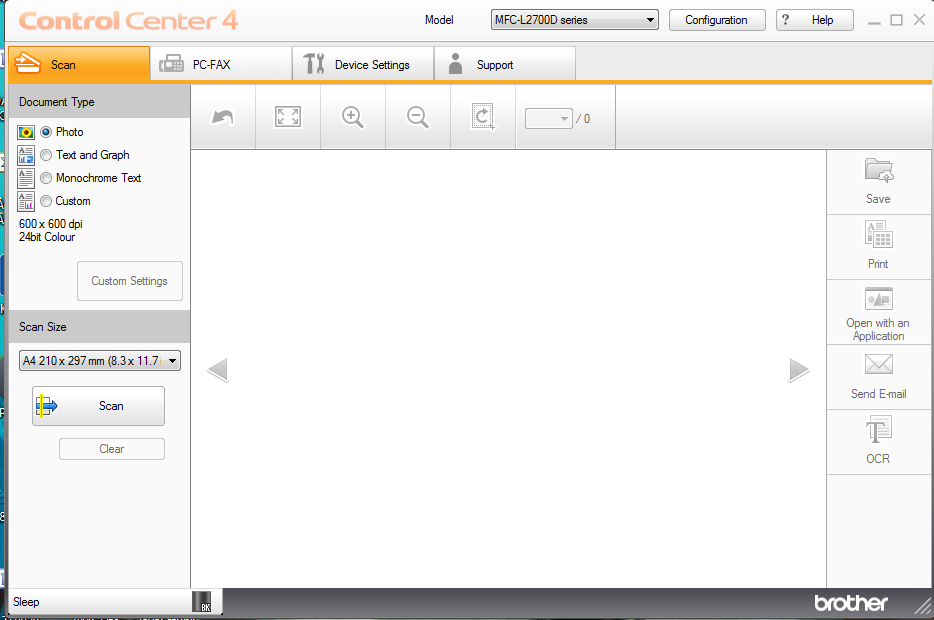934x620 pixels.
Task: Click the rotate and crop icon
Action: point(482,117)
